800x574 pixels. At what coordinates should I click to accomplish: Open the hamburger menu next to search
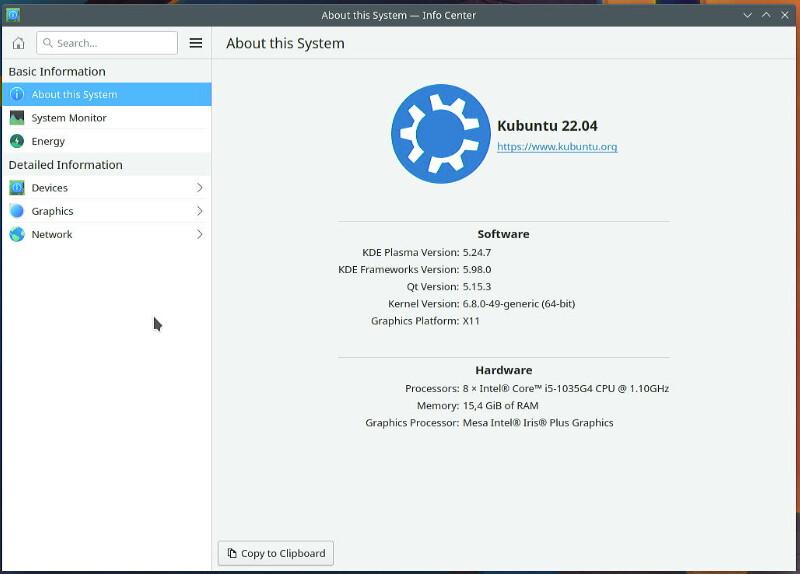(196, 43)
